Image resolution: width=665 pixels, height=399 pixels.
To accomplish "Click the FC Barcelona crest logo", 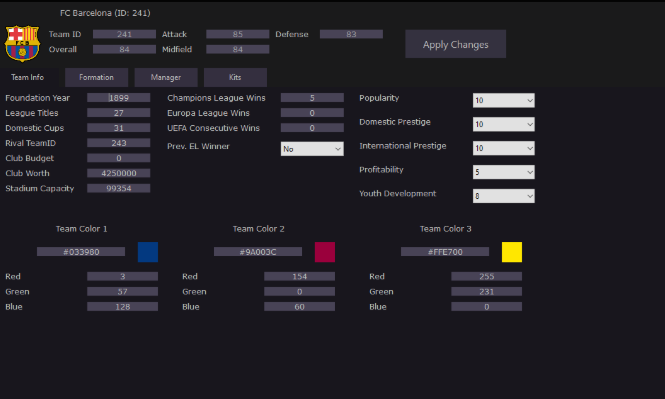I will tap(22, 43).
